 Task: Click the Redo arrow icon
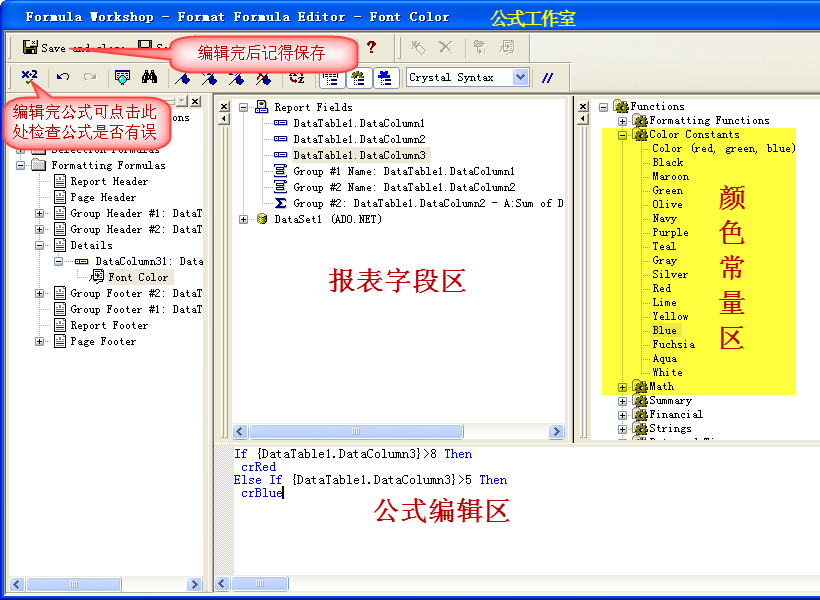pos(90,77)
